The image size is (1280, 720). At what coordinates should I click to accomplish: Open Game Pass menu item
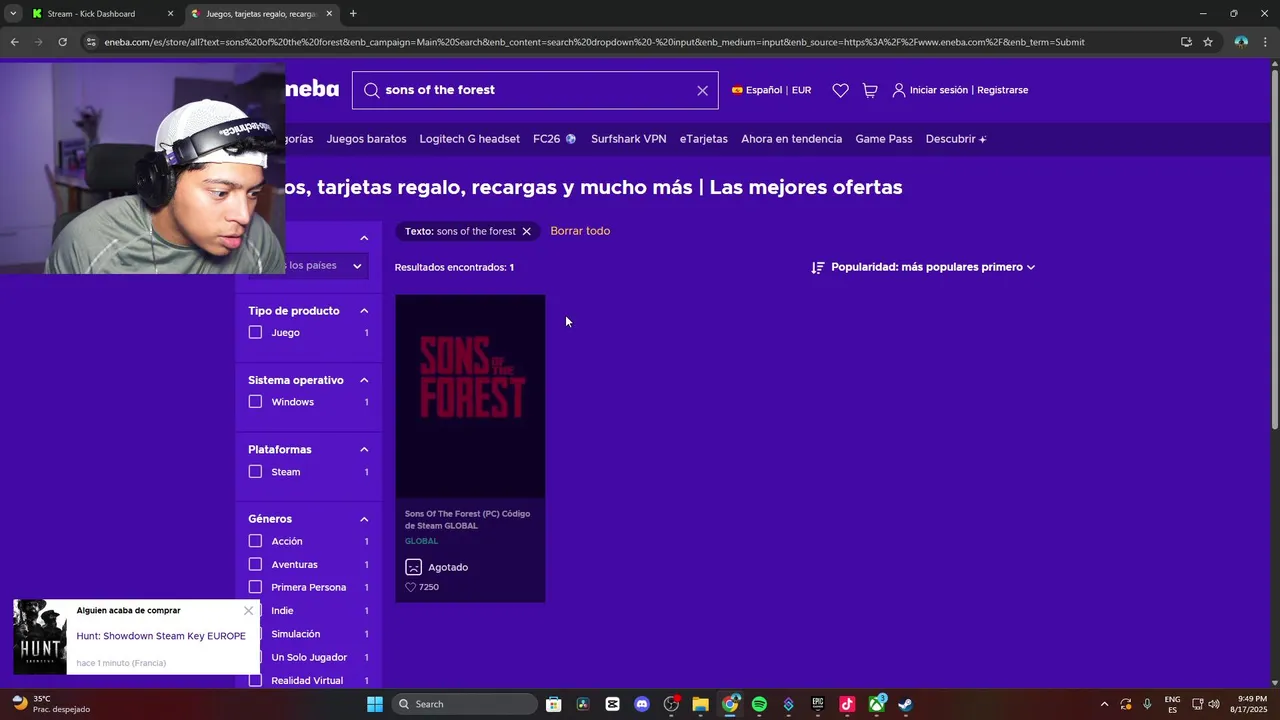pos(884,139)
